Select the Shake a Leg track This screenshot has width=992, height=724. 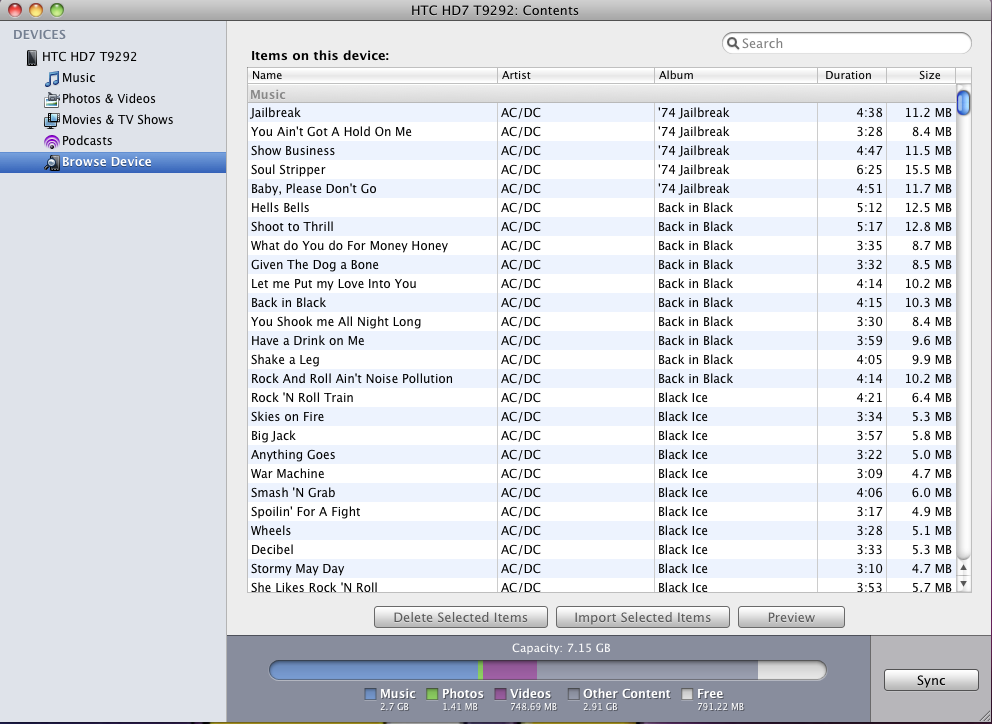602,359
